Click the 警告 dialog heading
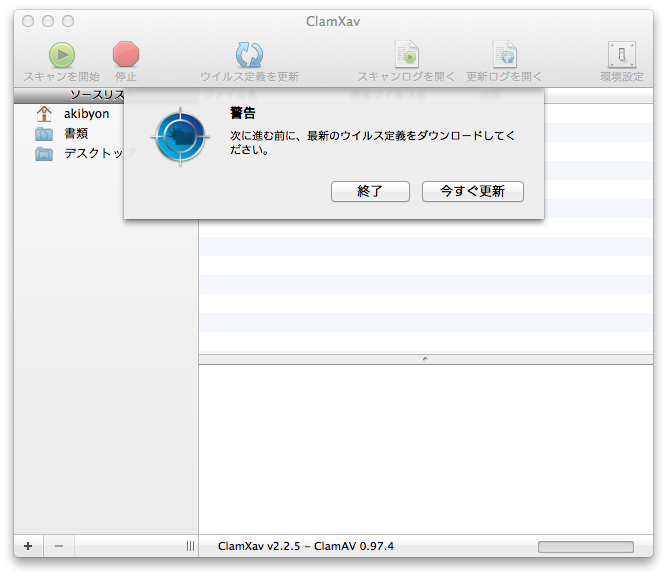This screenshot has width=667, height=577. click(x=243, y=113)
